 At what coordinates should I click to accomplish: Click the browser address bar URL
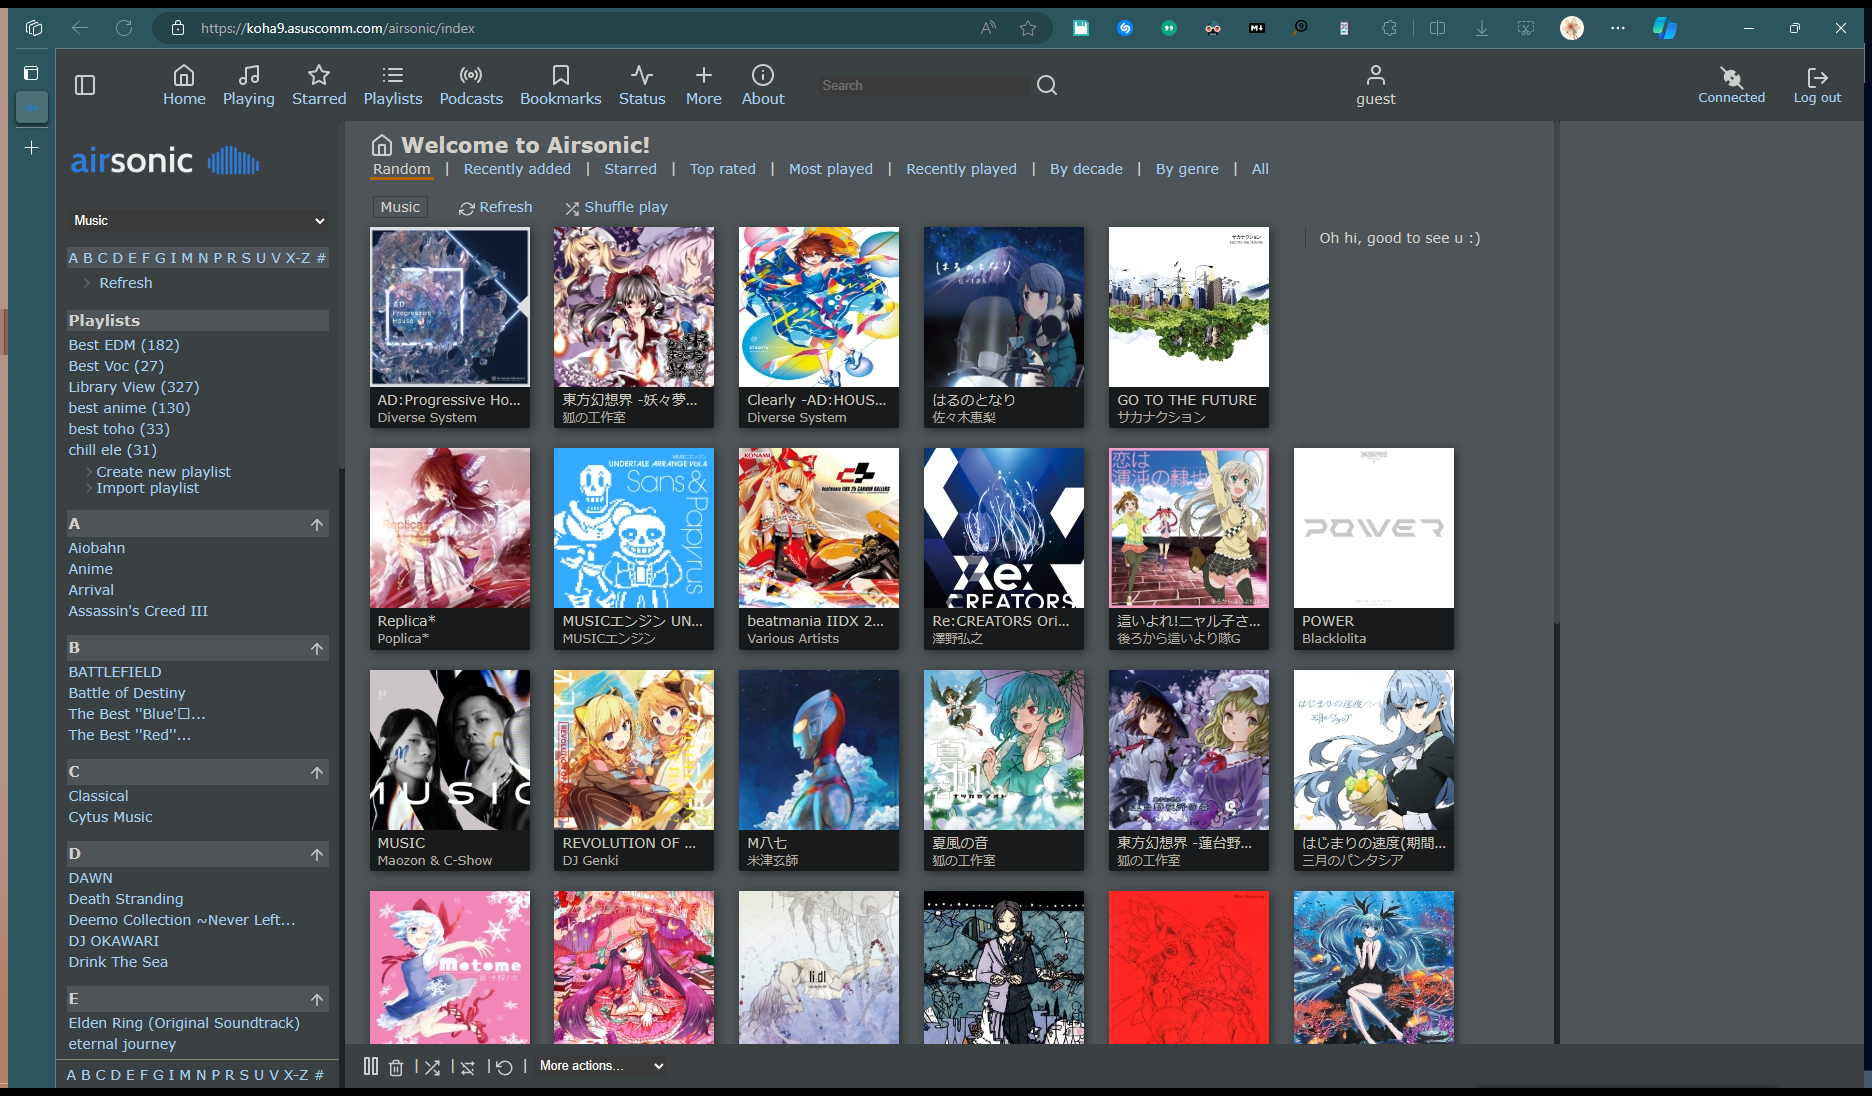pos(338,28)
